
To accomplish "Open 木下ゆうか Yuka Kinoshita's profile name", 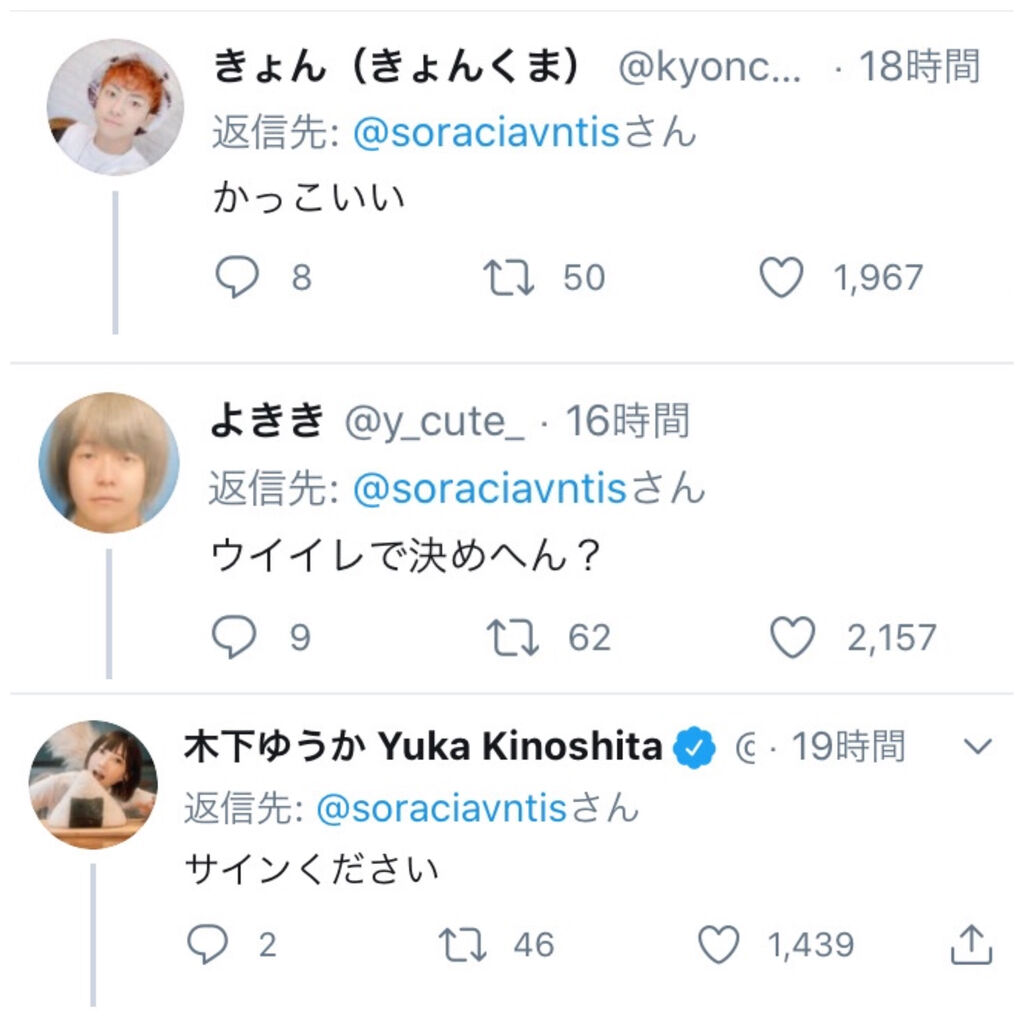I will coord(422,746).
